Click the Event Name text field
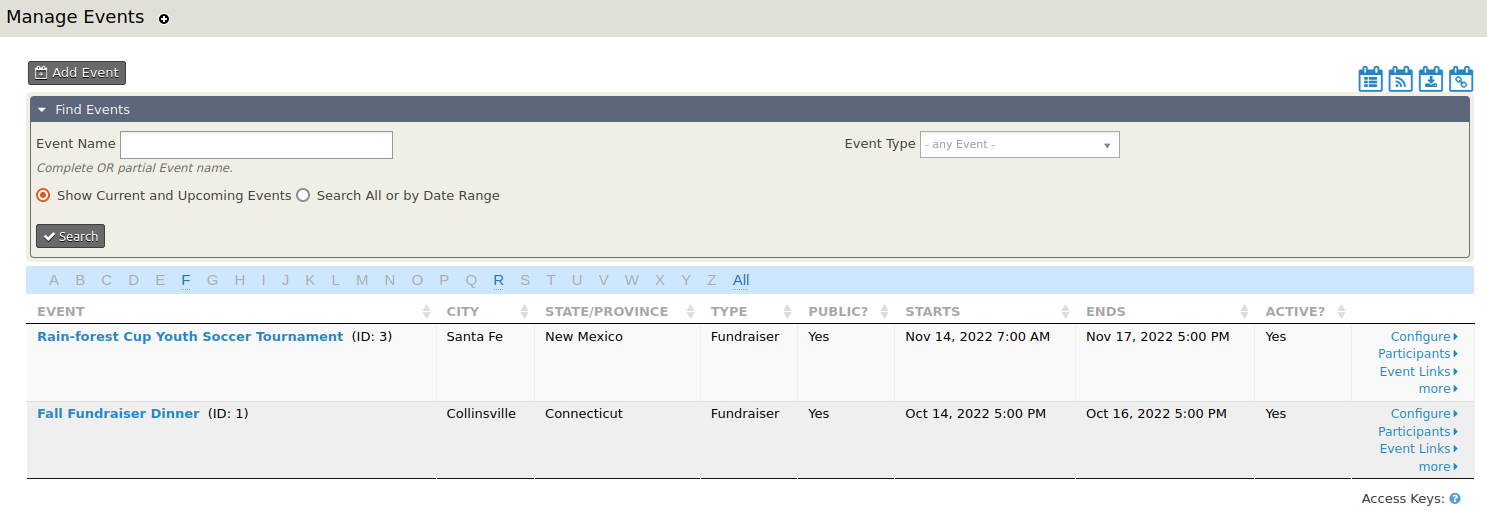 [x=256, y=145]
